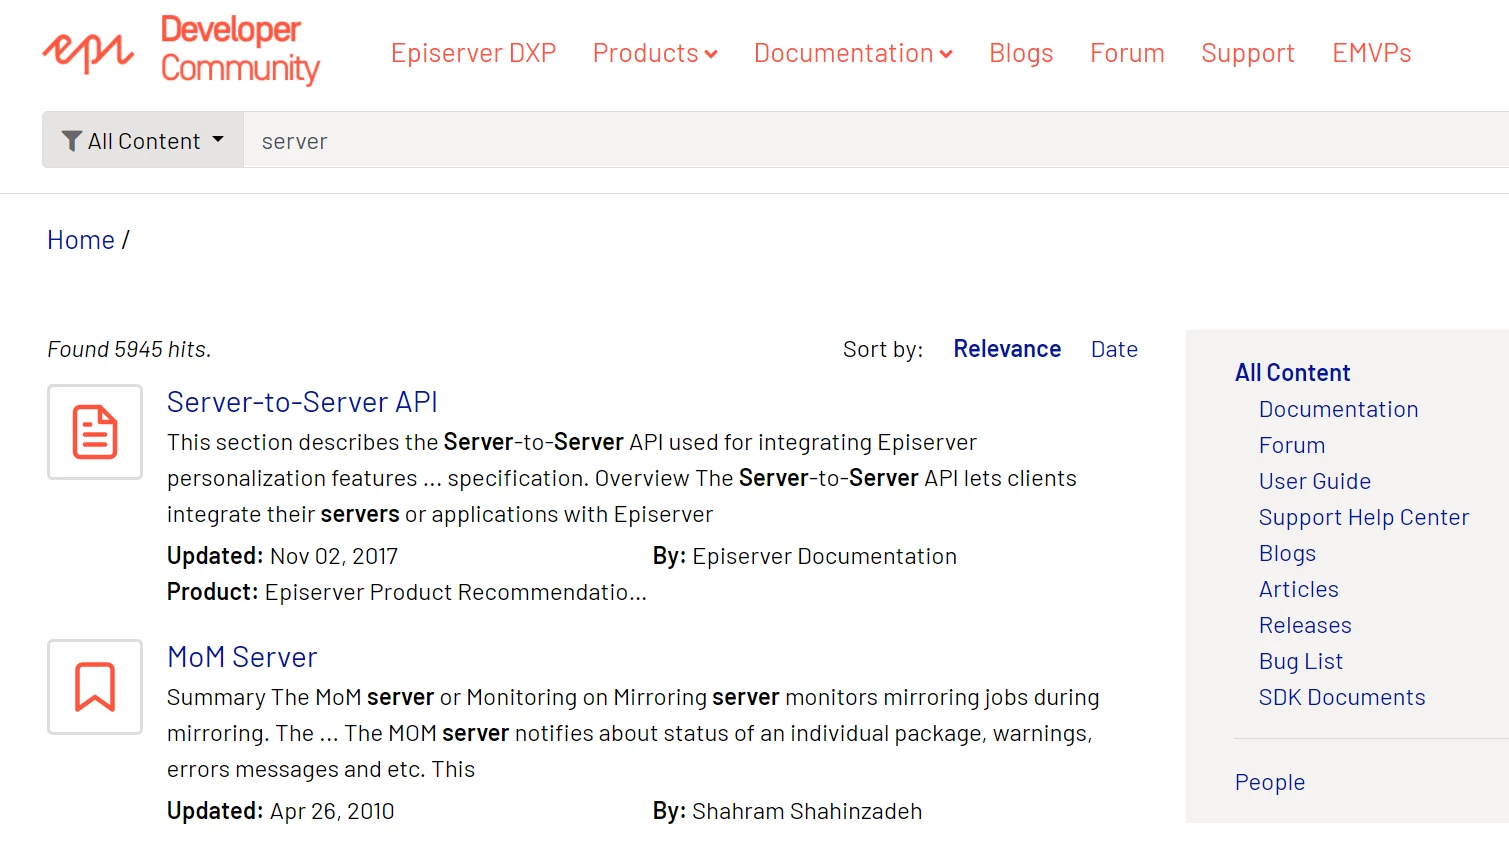Viewport: 1509px width, 841px height.
Task: Filter results by User Guide
Action: 1315,481
